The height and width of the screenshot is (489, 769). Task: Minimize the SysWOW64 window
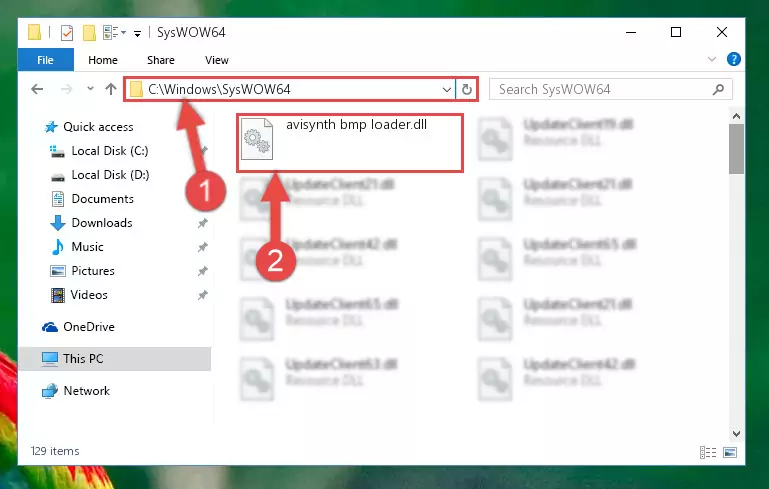click(631, 32)
